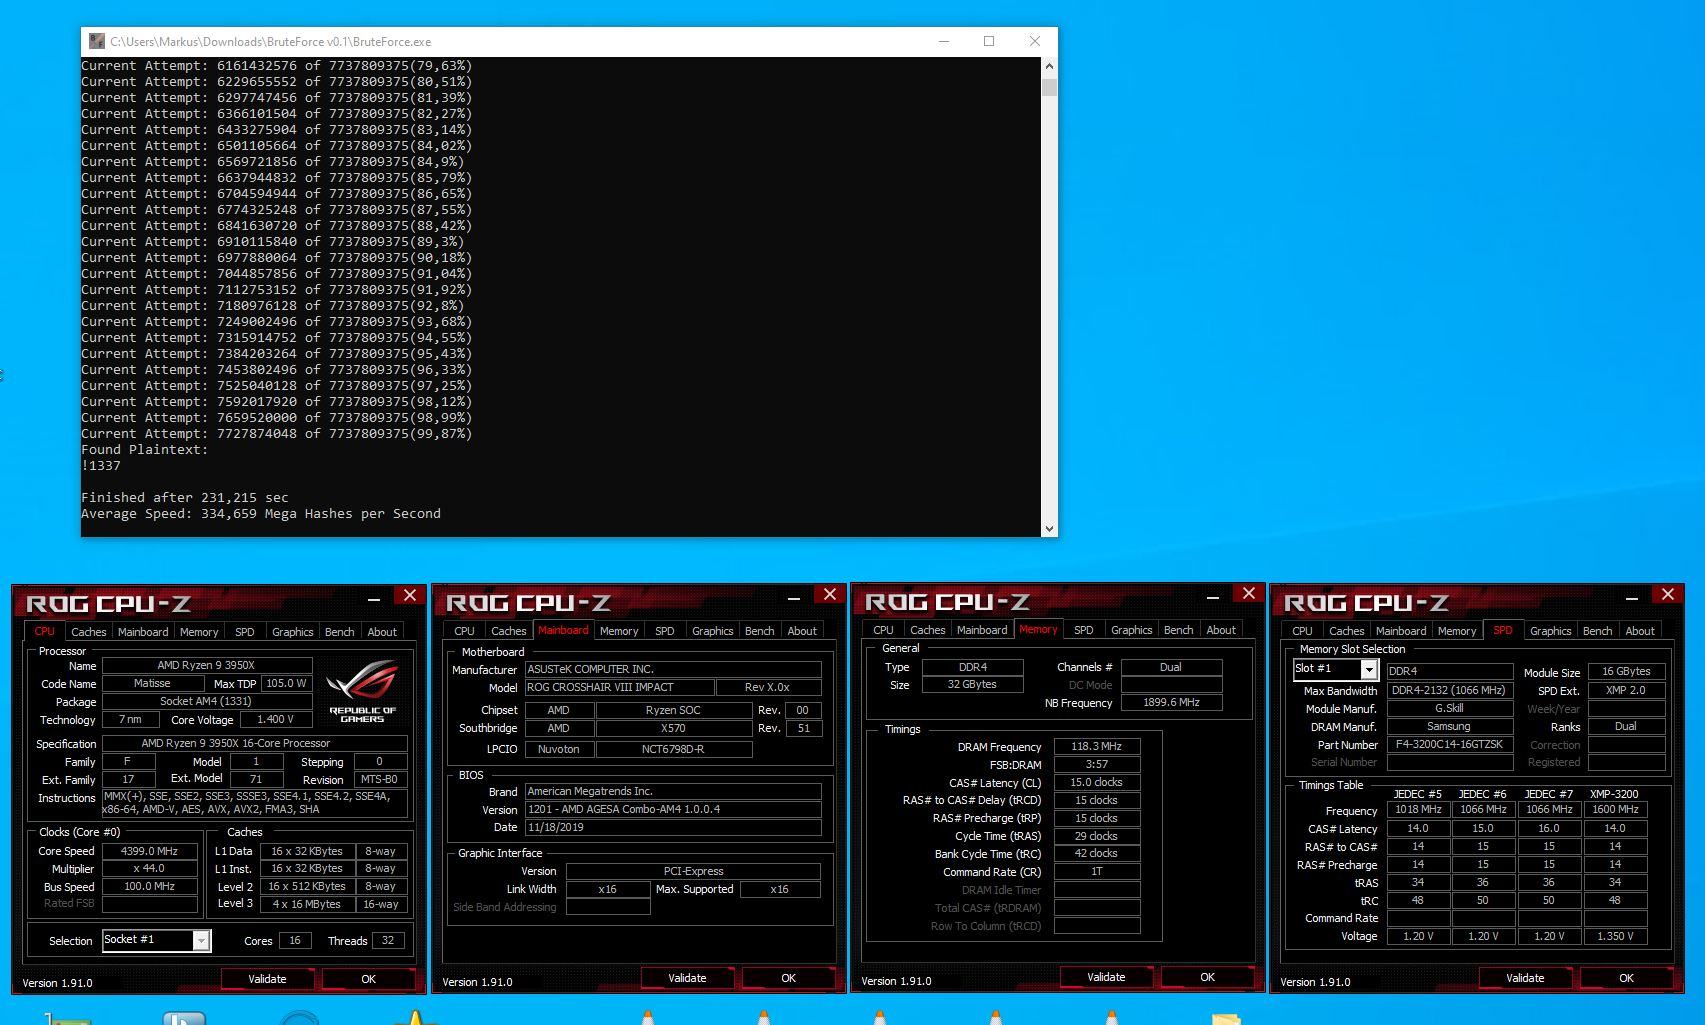Click the FSB:DRAM ratio 3:57 value
Viewport: 1705px width, 1025px height.
[1097, 764]
